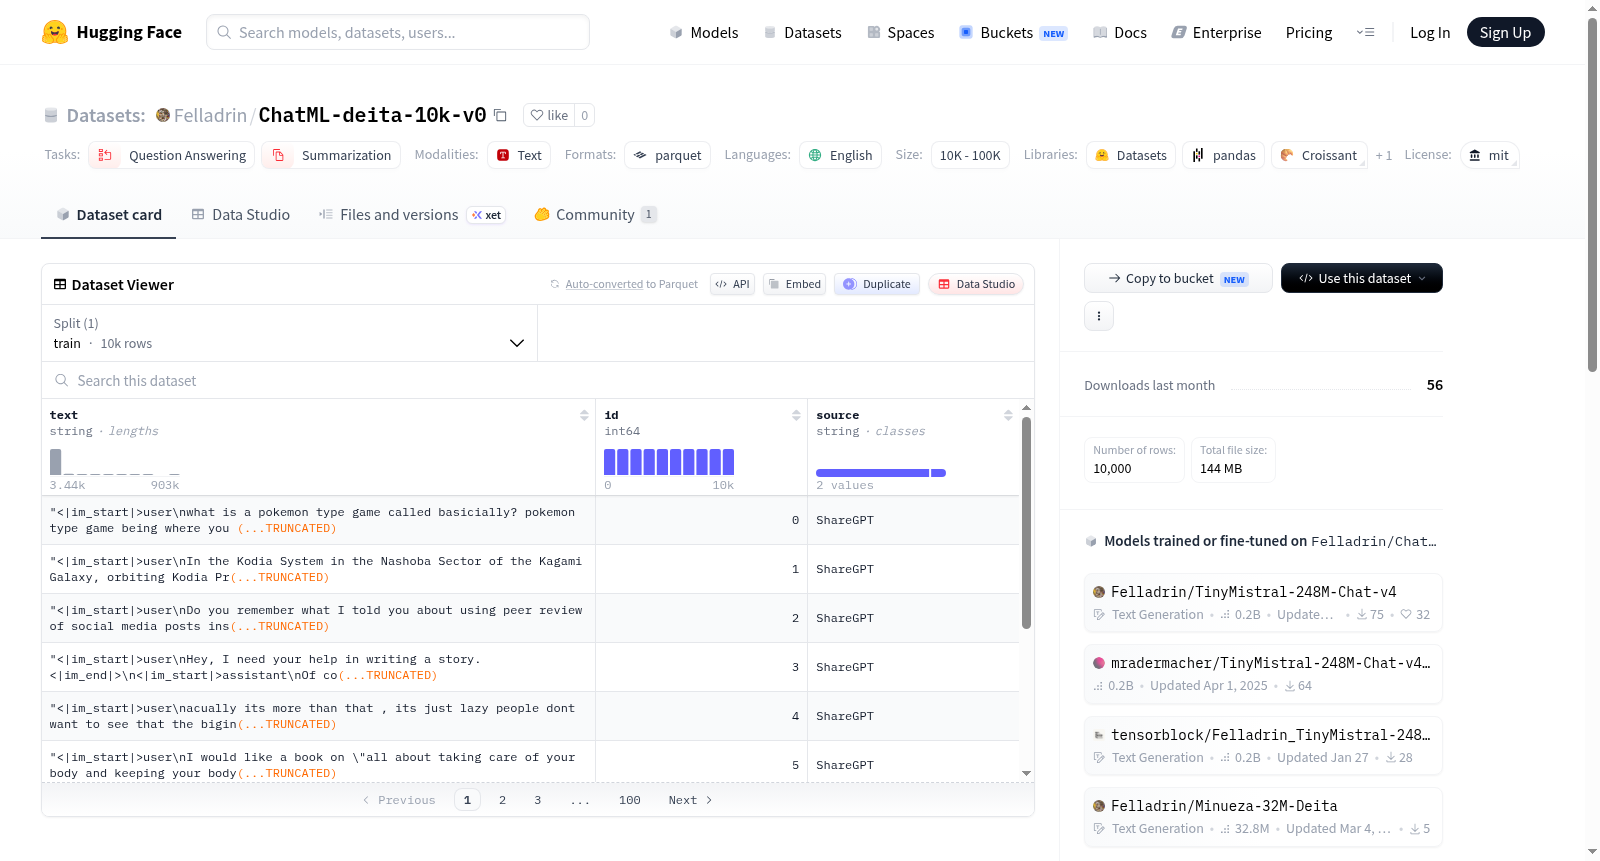Click the source column class distribution bar
Viewport: 1600px width, 861px height.
tap(880, 473)
